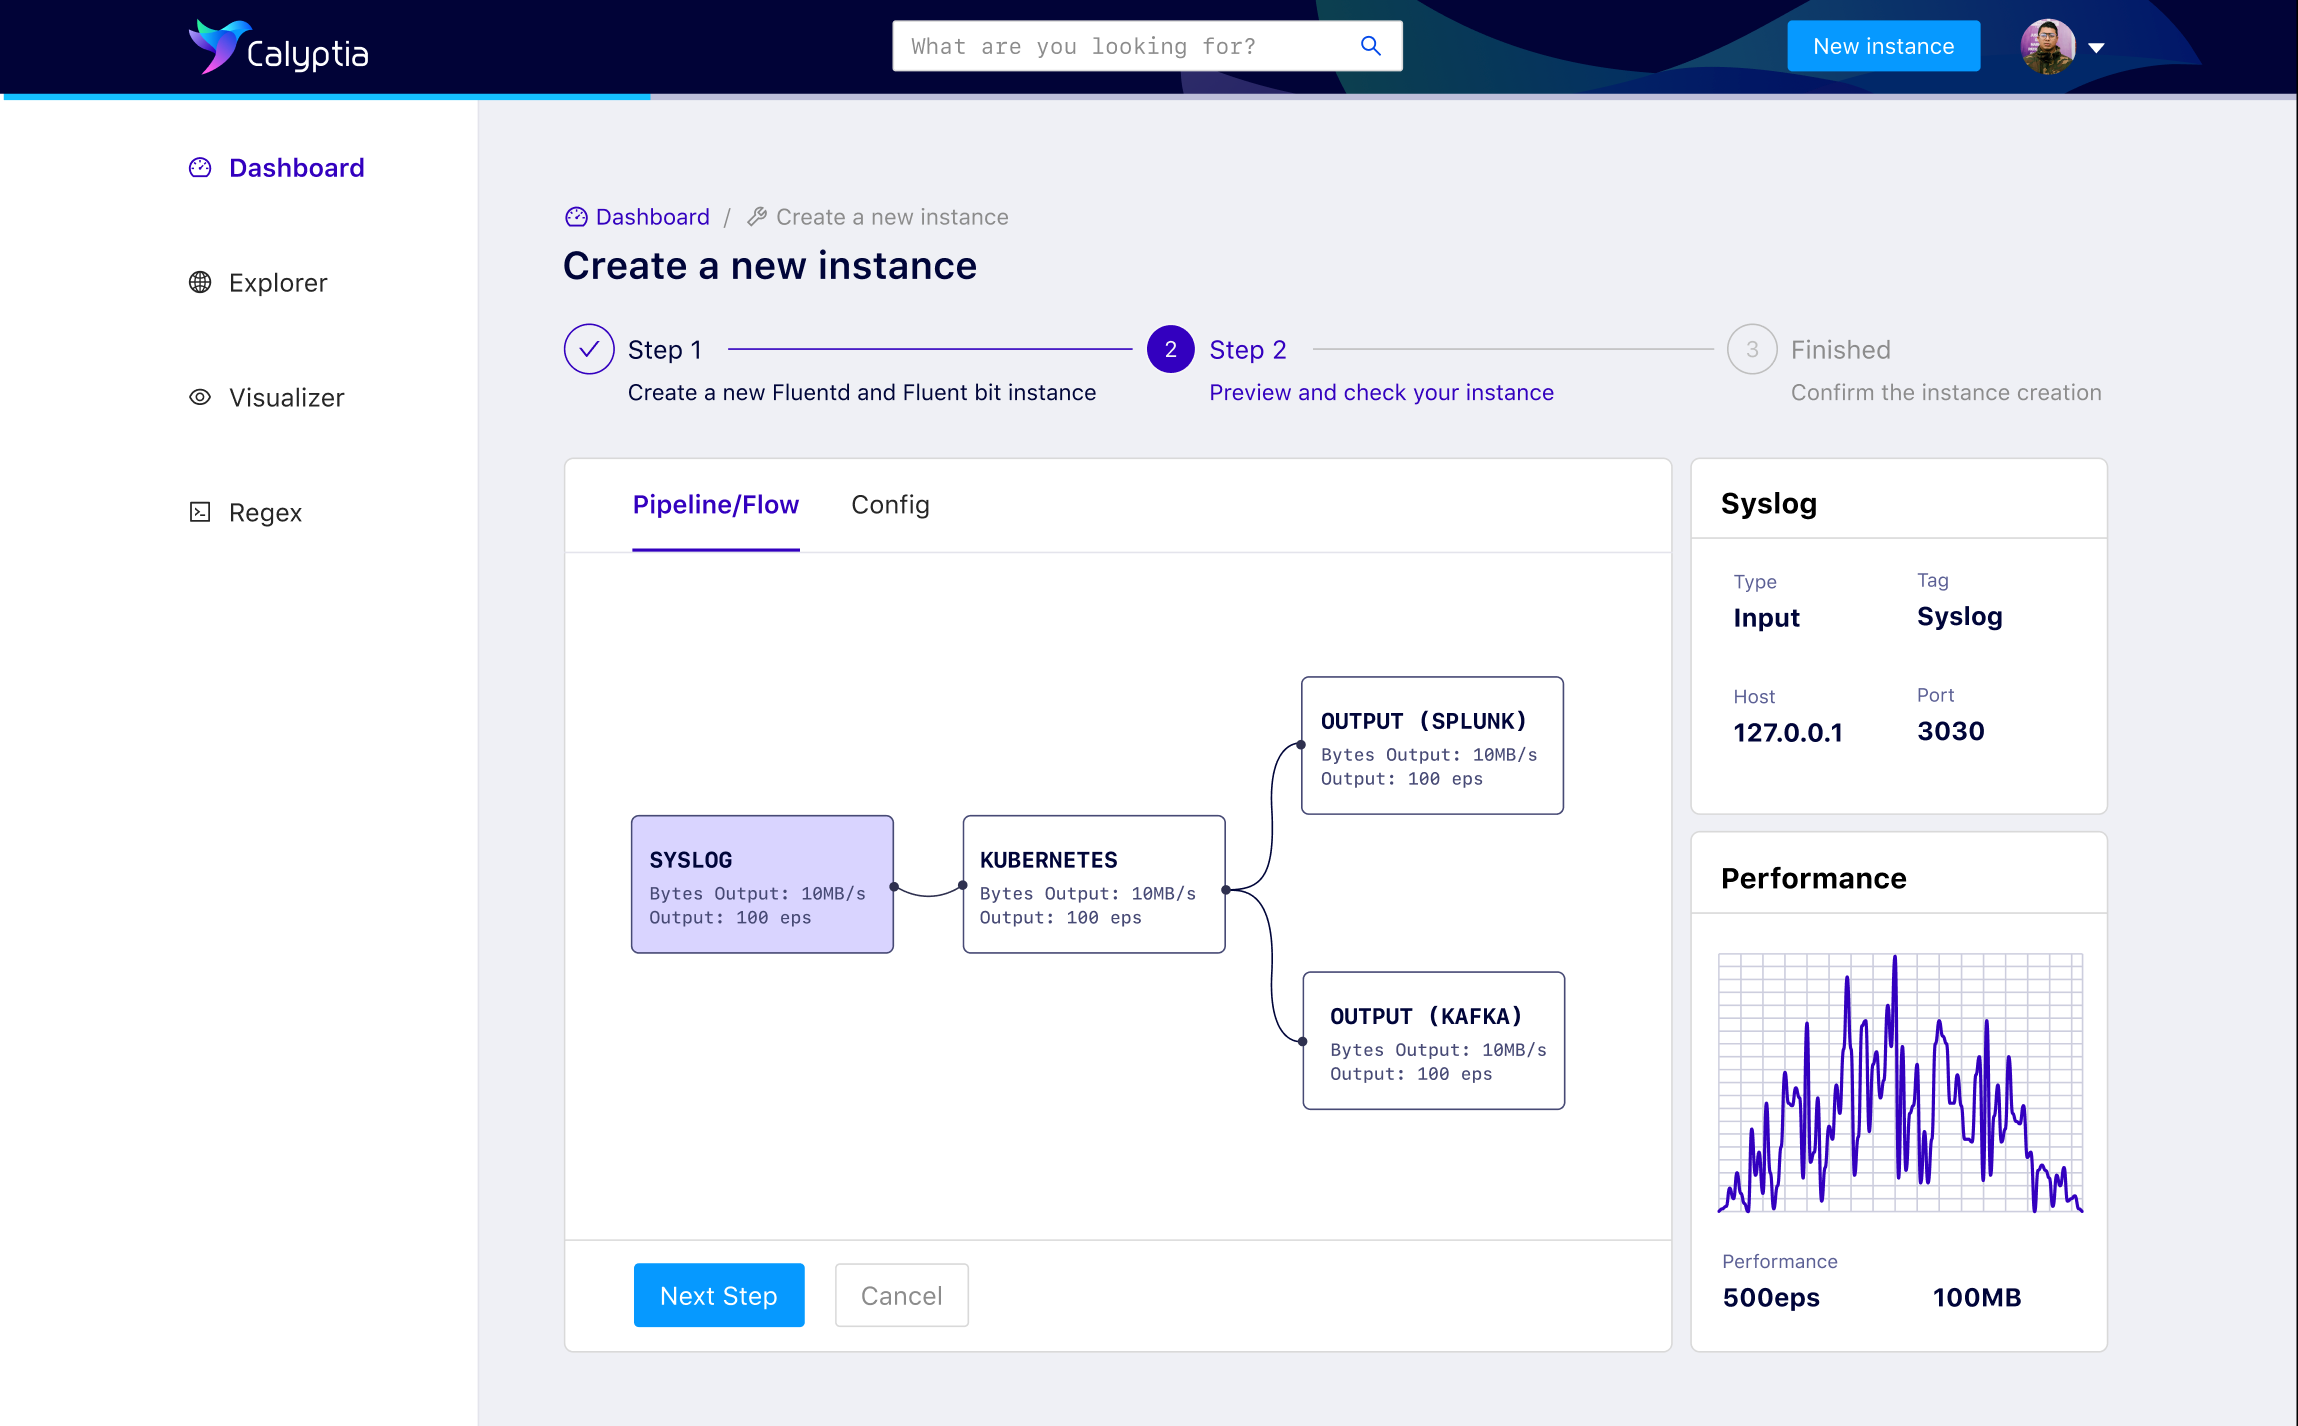The height and width of the screenshot is (1426, 2298).
Task: Click the Calyptia bird logo
Action: click(x=214, y=46)
